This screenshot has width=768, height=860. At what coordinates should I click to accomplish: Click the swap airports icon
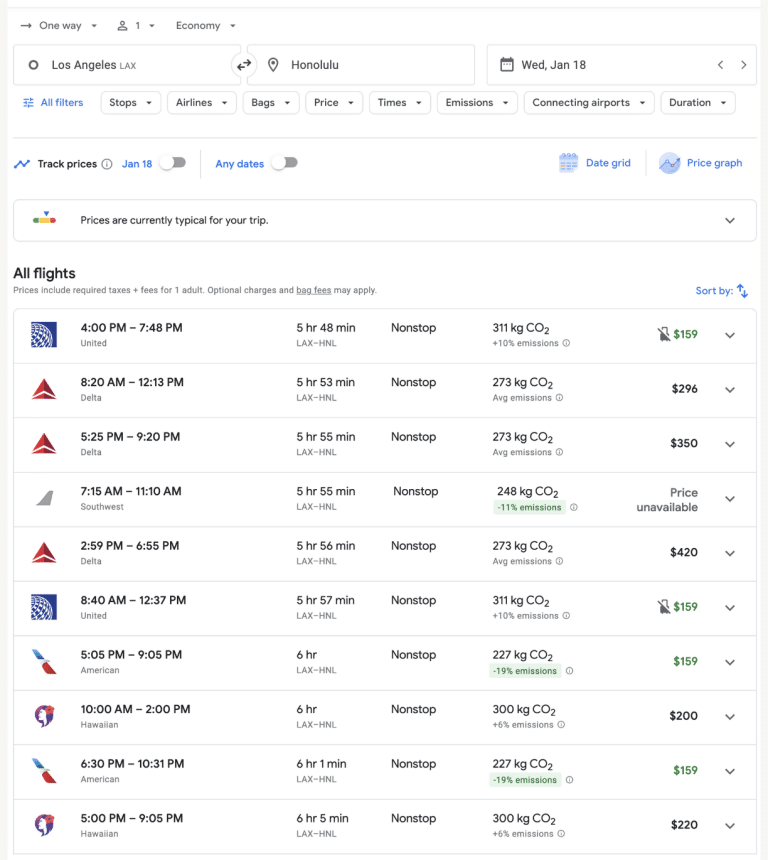[243, 64]
